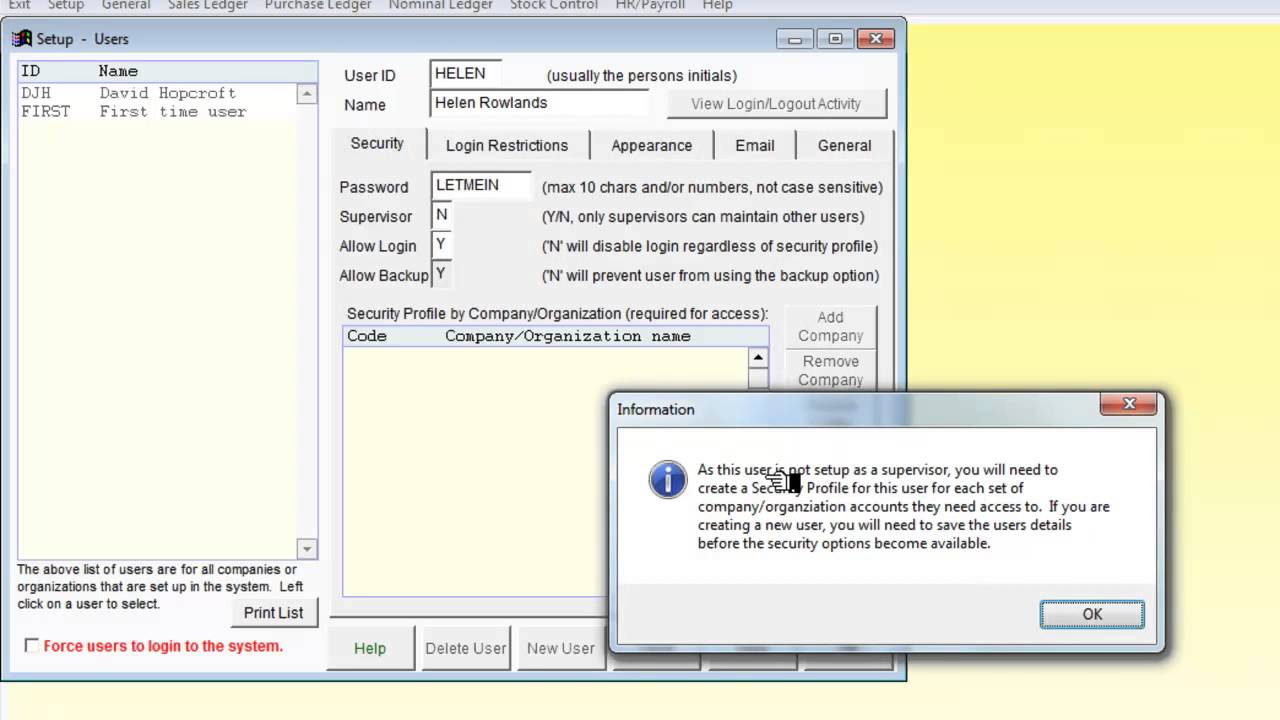This screenshot has width=1280, height=720.
Task: Open the HR/Payroll menu
Action: pos(650,5)
